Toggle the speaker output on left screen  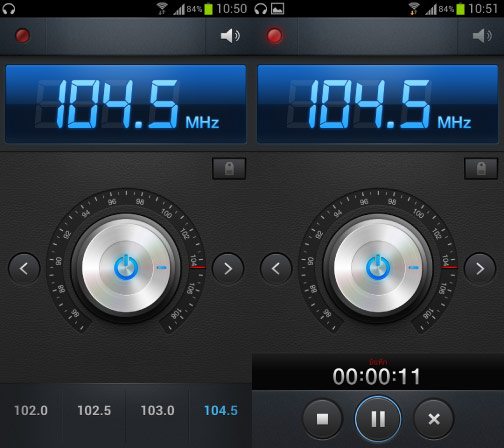(230, 36)
